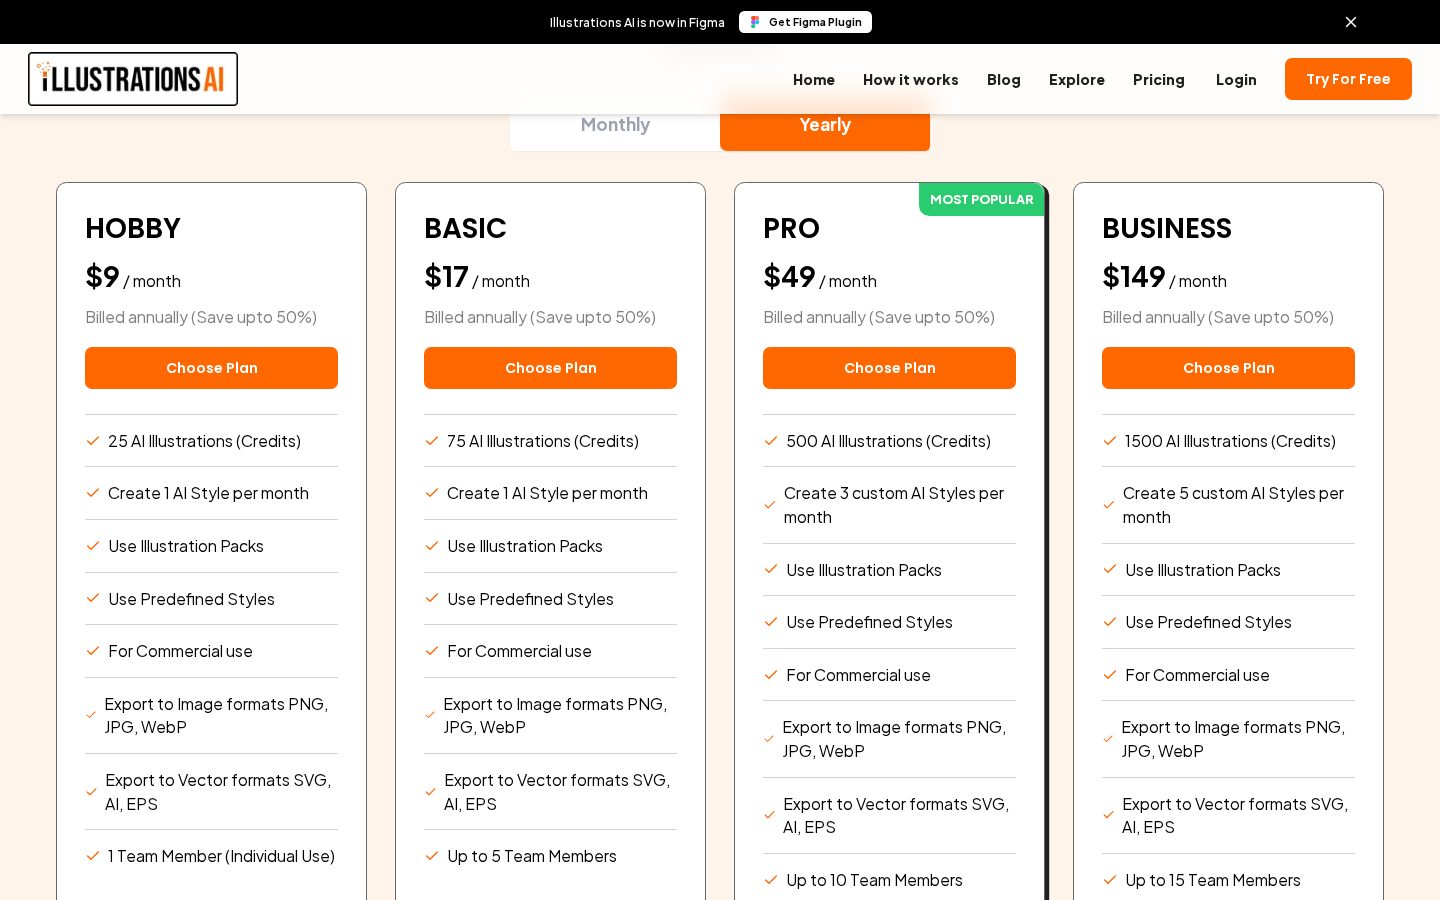Screen dimensions: 1440x900
Task: Open the Pricing menu item
Action: point(1159,79)
